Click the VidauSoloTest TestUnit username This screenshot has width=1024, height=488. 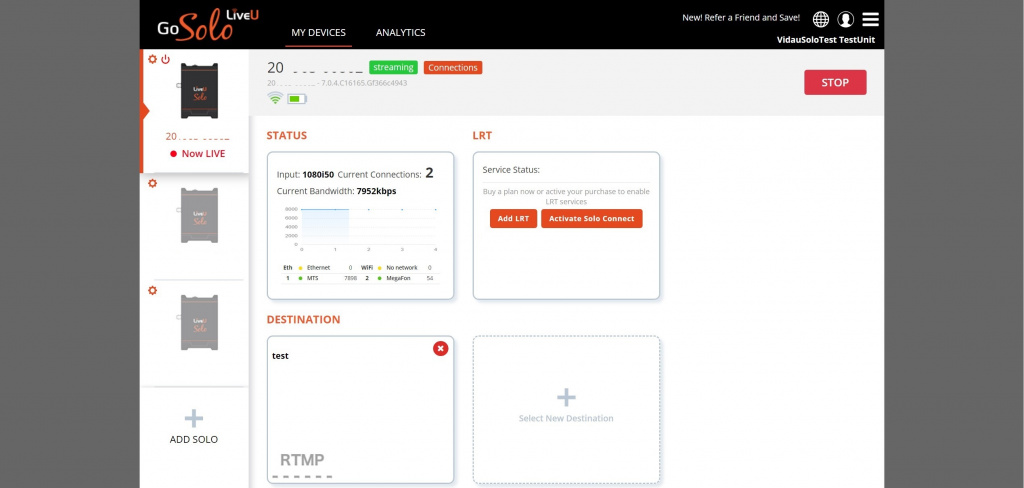point(826,40)
